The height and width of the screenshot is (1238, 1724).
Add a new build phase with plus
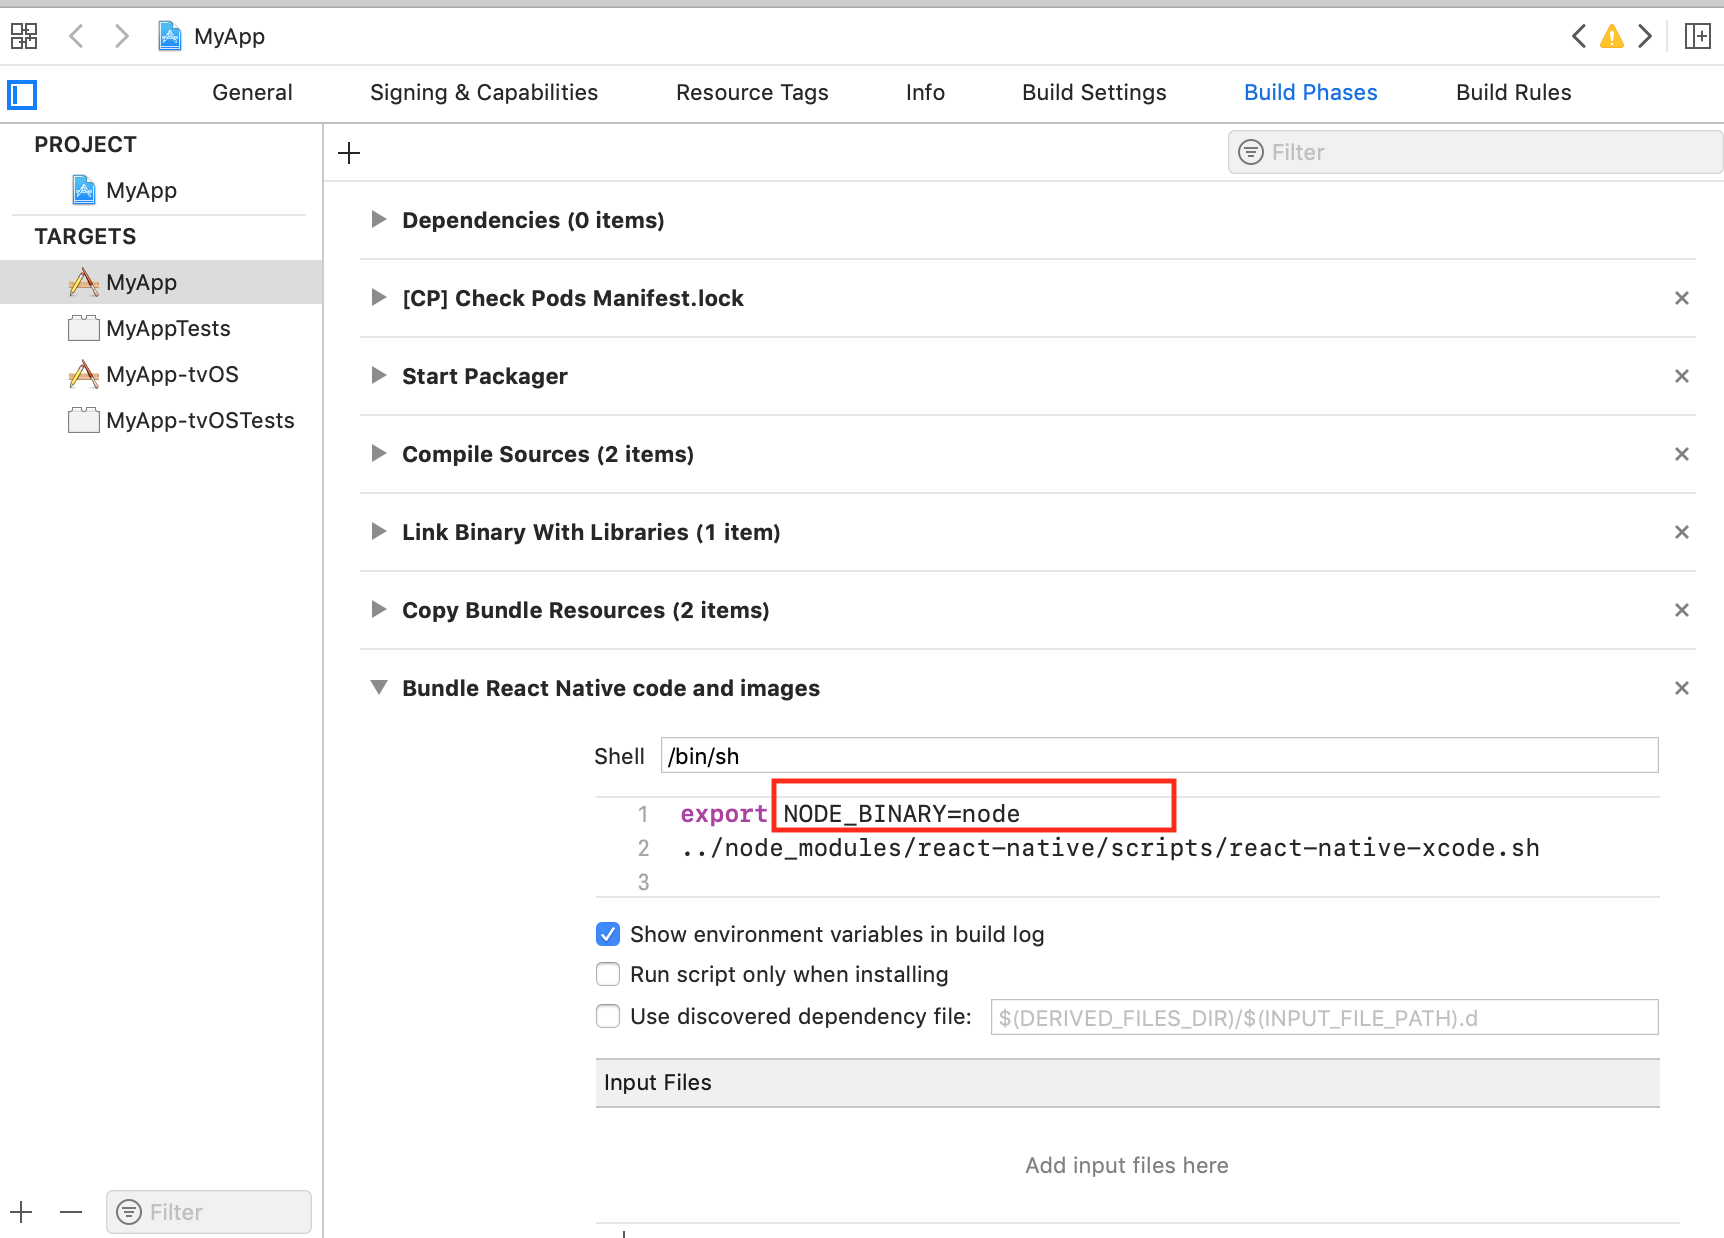coord(349,153)
